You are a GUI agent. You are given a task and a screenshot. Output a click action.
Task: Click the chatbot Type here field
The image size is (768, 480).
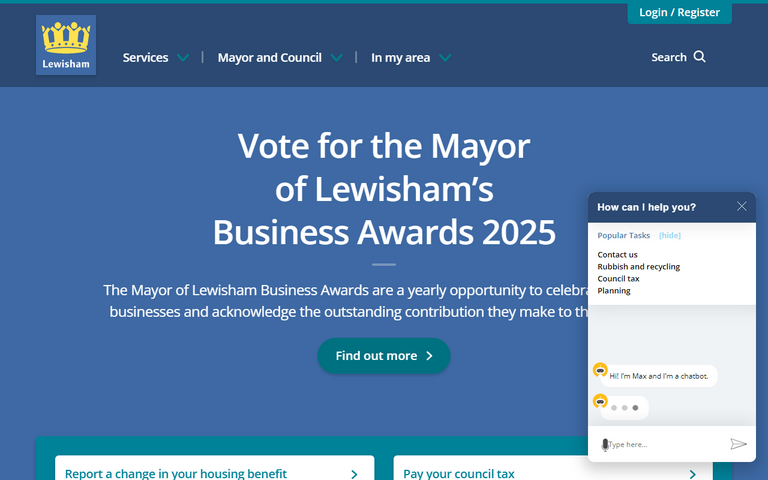665,444
